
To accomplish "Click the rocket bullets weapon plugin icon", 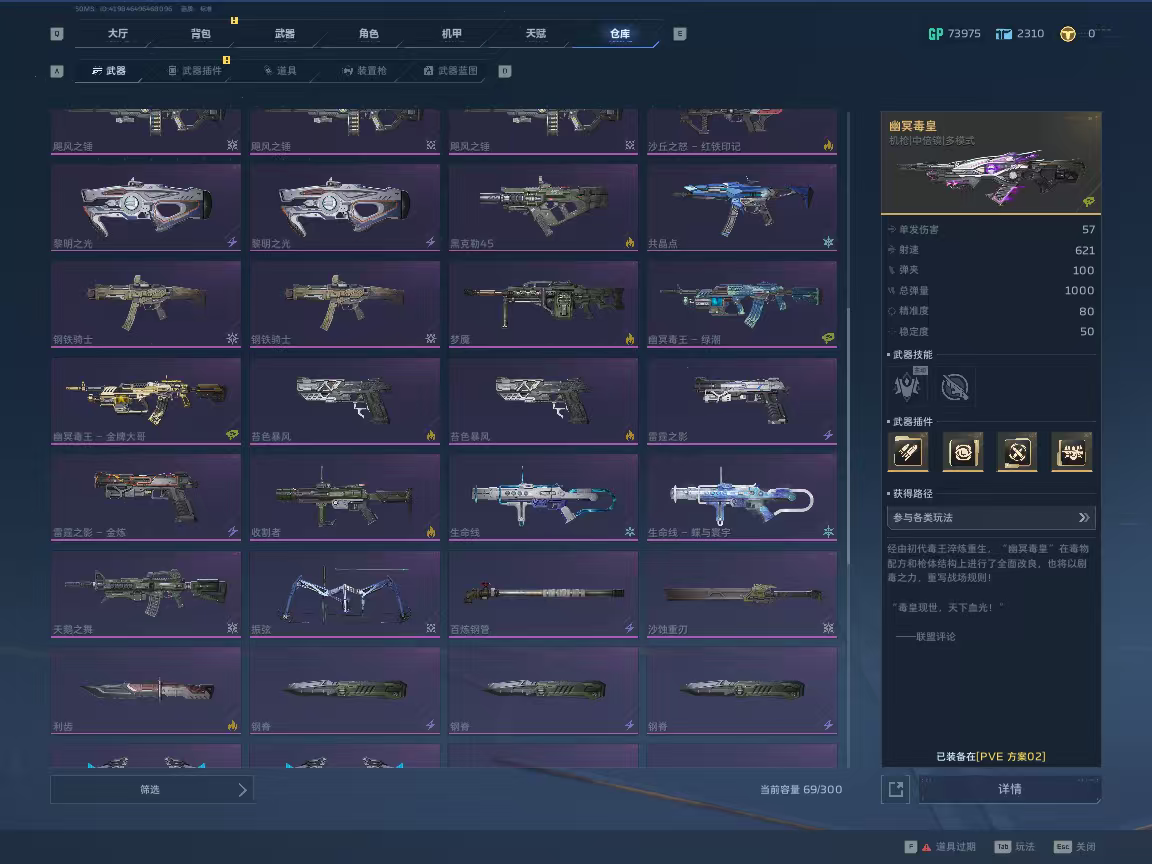I will (x=908, y=452).
